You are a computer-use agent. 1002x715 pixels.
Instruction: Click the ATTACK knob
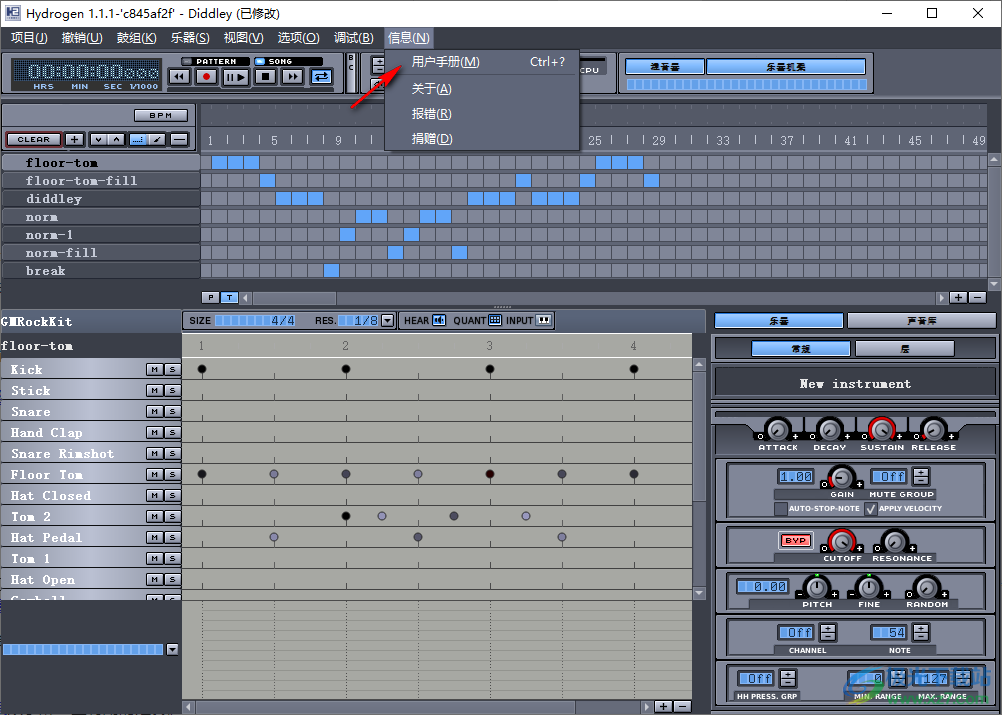[778, 429]
